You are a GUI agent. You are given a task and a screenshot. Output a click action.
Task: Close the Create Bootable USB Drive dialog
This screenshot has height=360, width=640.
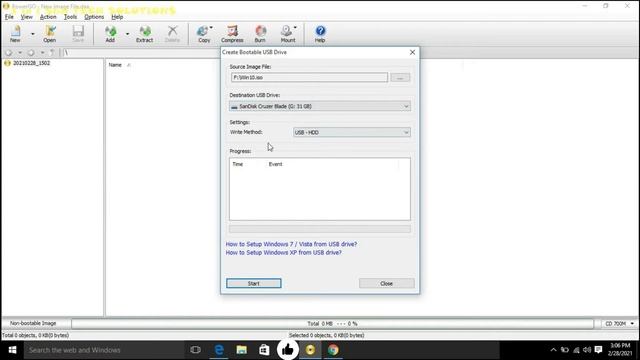point(412,52)
